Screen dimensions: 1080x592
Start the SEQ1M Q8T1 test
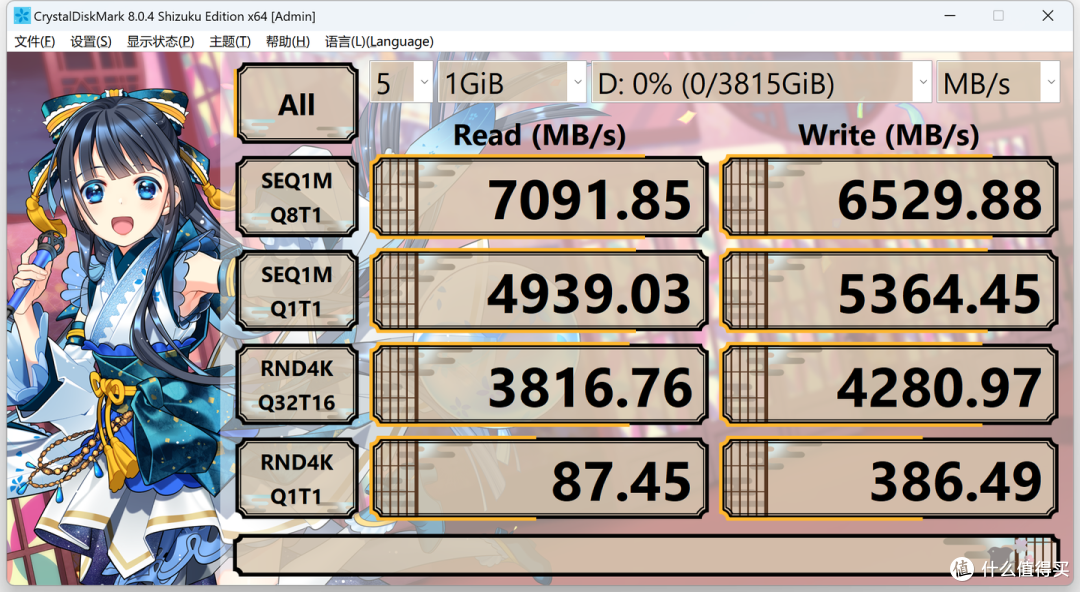tap(297, 197)
